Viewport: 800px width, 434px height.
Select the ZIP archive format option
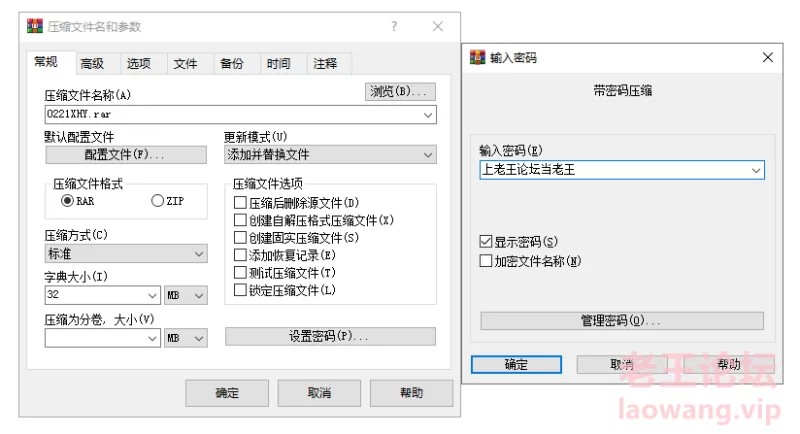click(x=157, y=201)
